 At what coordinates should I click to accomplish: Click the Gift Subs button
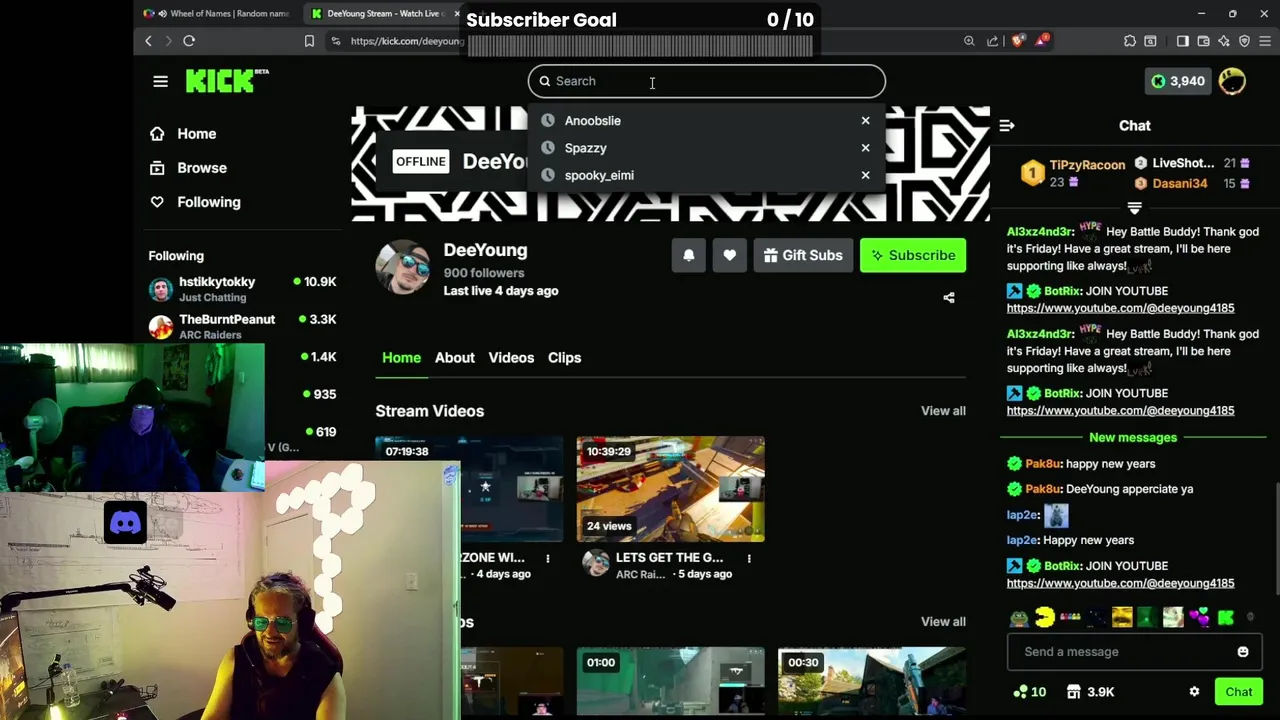[803, 255]
